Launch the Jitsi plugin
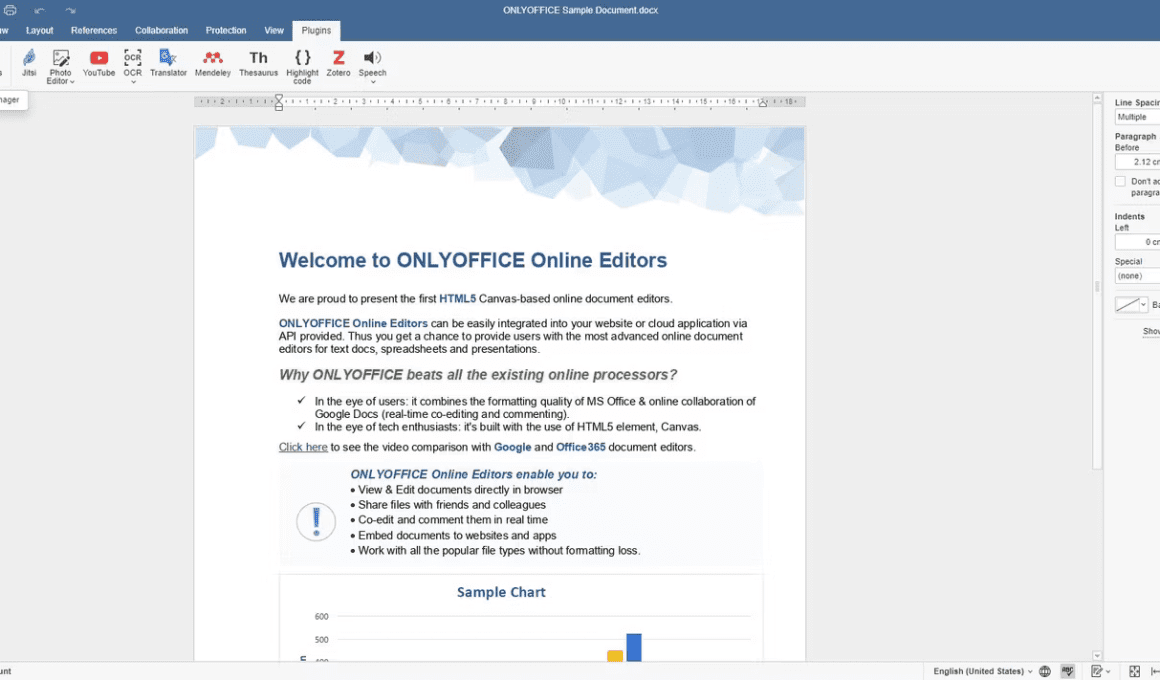The height and width of the screenshot is (680, 1160). pos(29,63)
